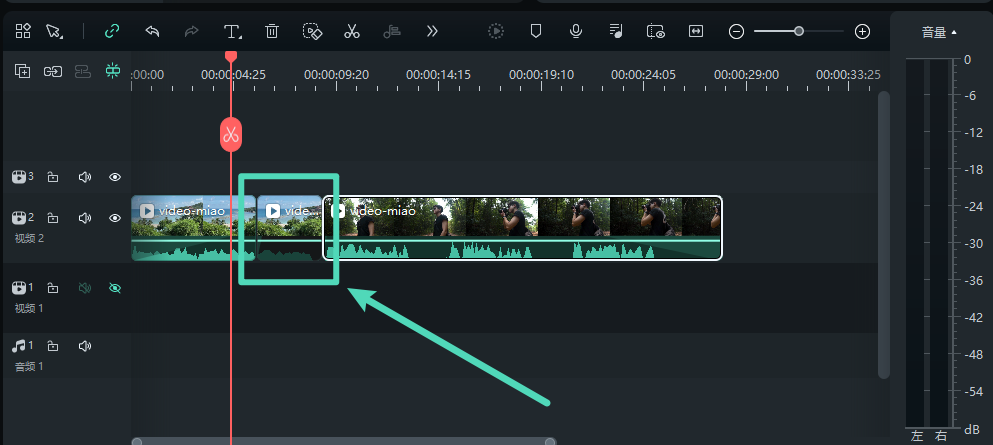
Task: Zoom in the timeline with plus button
Action: (862, 31)
